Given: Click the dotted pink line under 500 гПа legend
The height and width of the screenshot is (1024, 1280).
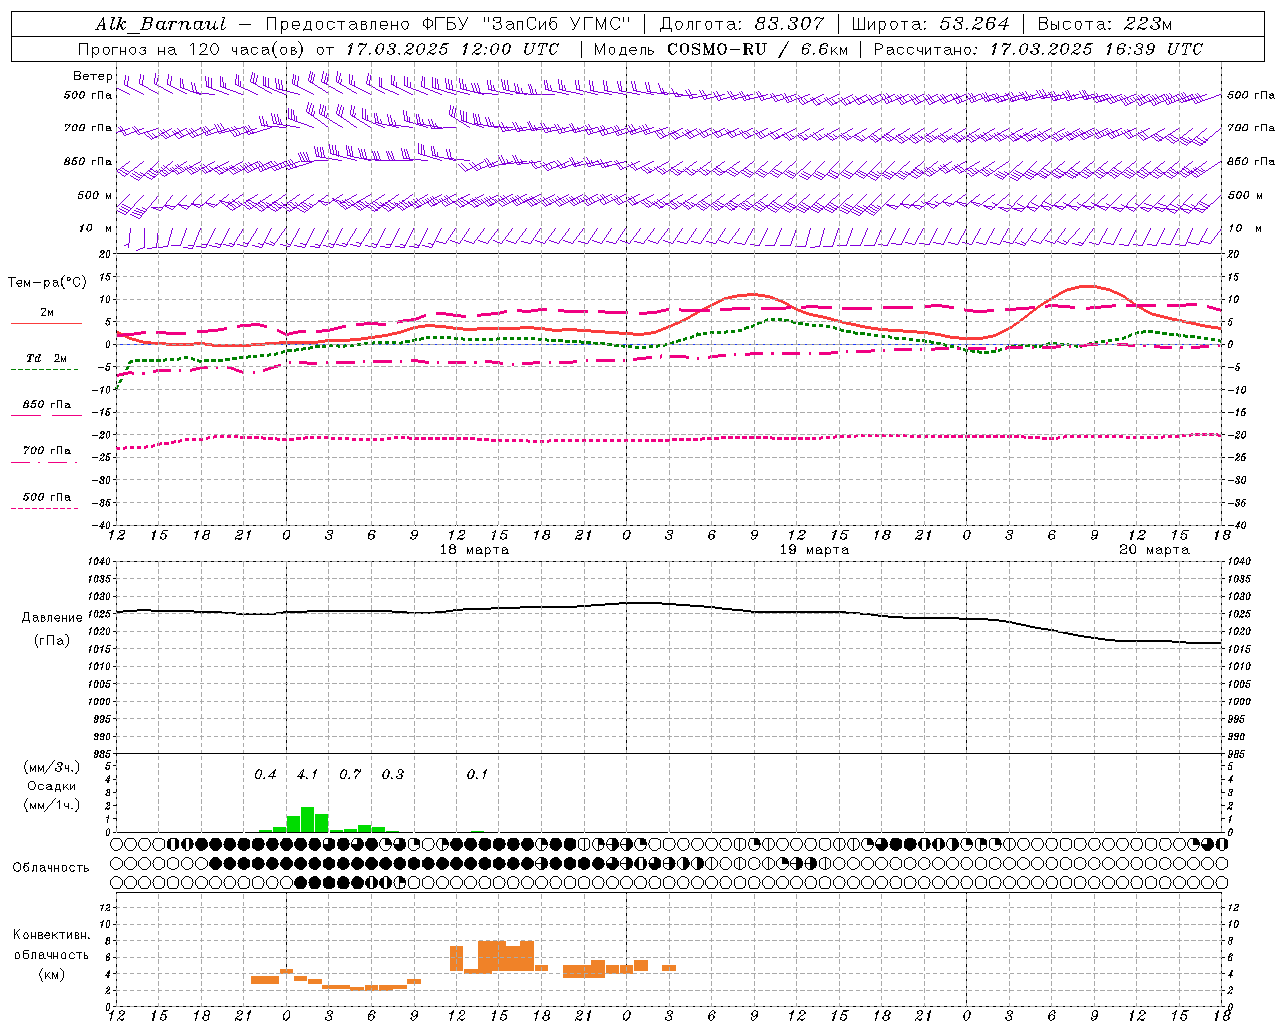Looking at the screenshot, I should 44,509.
